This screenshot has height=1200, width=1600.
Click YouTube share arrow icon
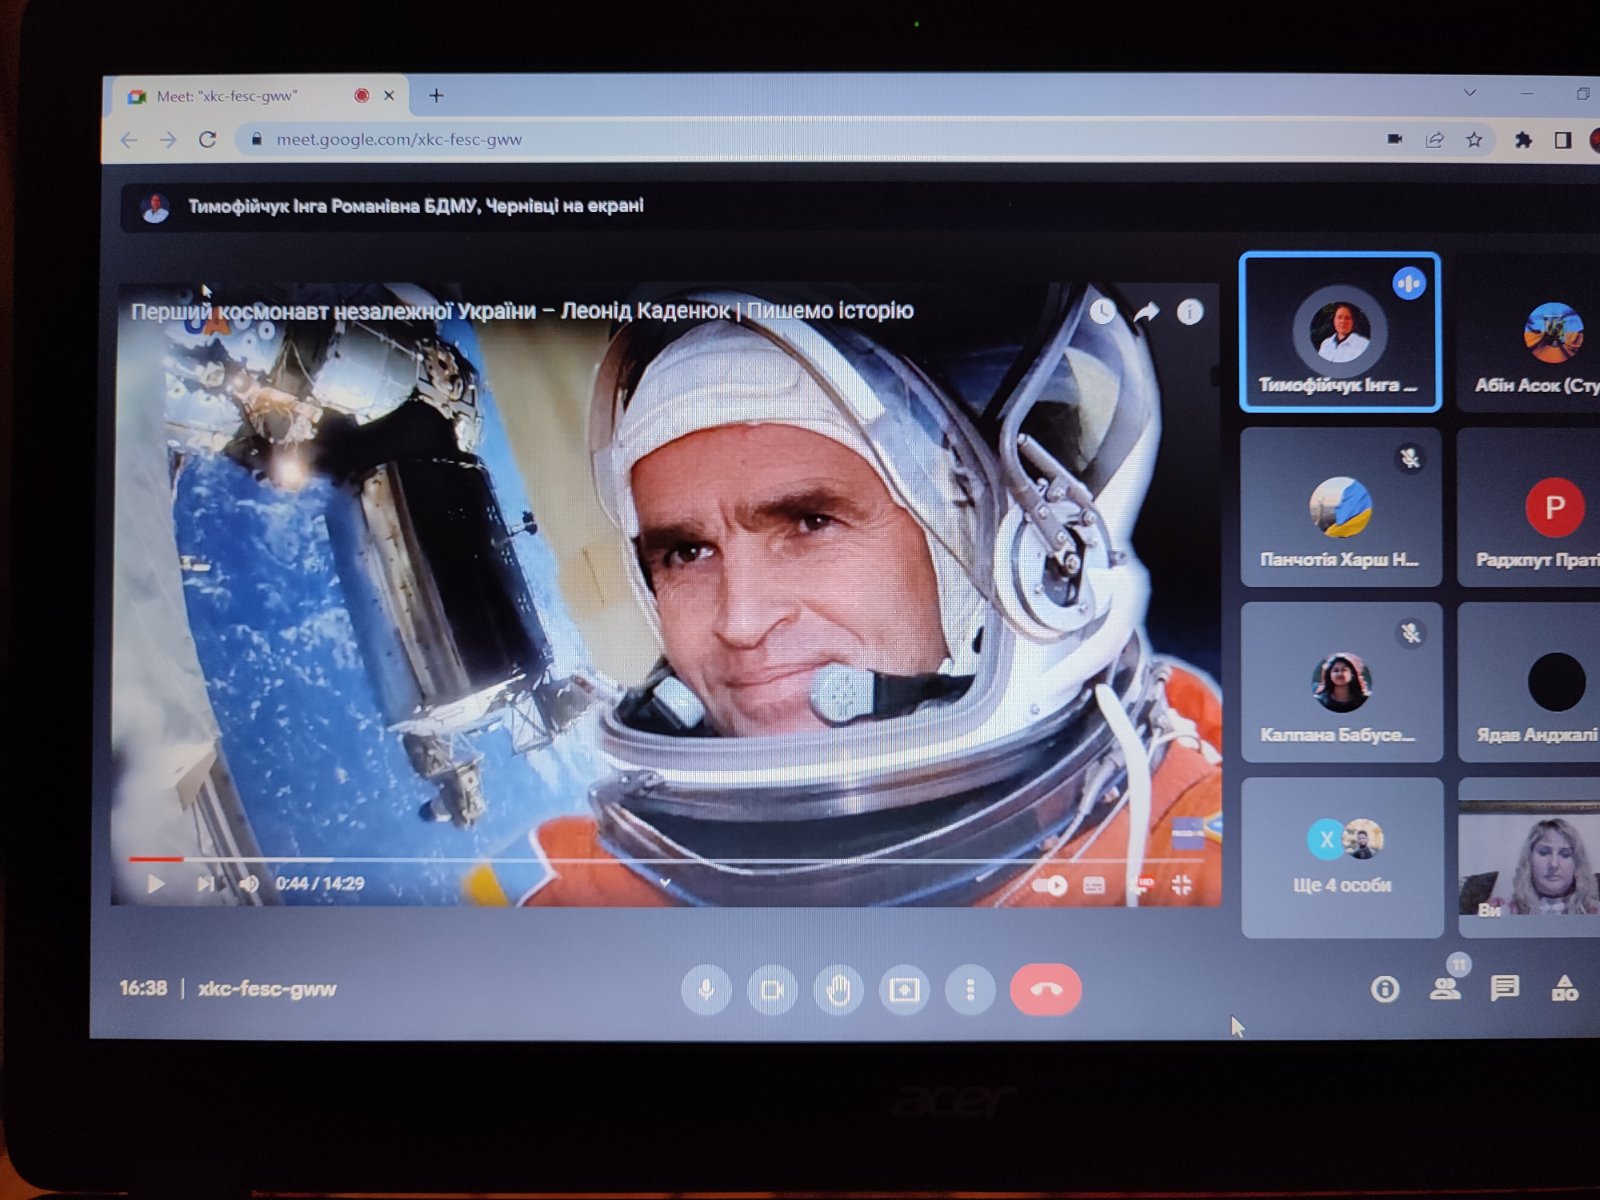1146,313
